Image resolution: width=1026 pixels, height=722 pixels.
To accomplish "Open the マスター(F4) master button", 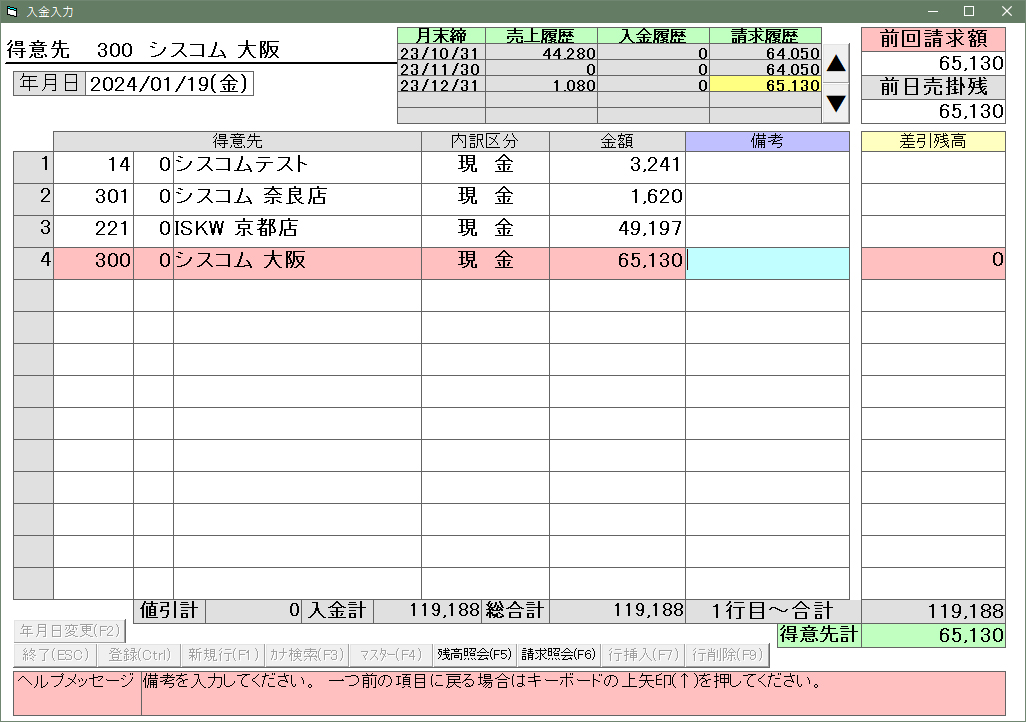I will (x=390, y=655).
